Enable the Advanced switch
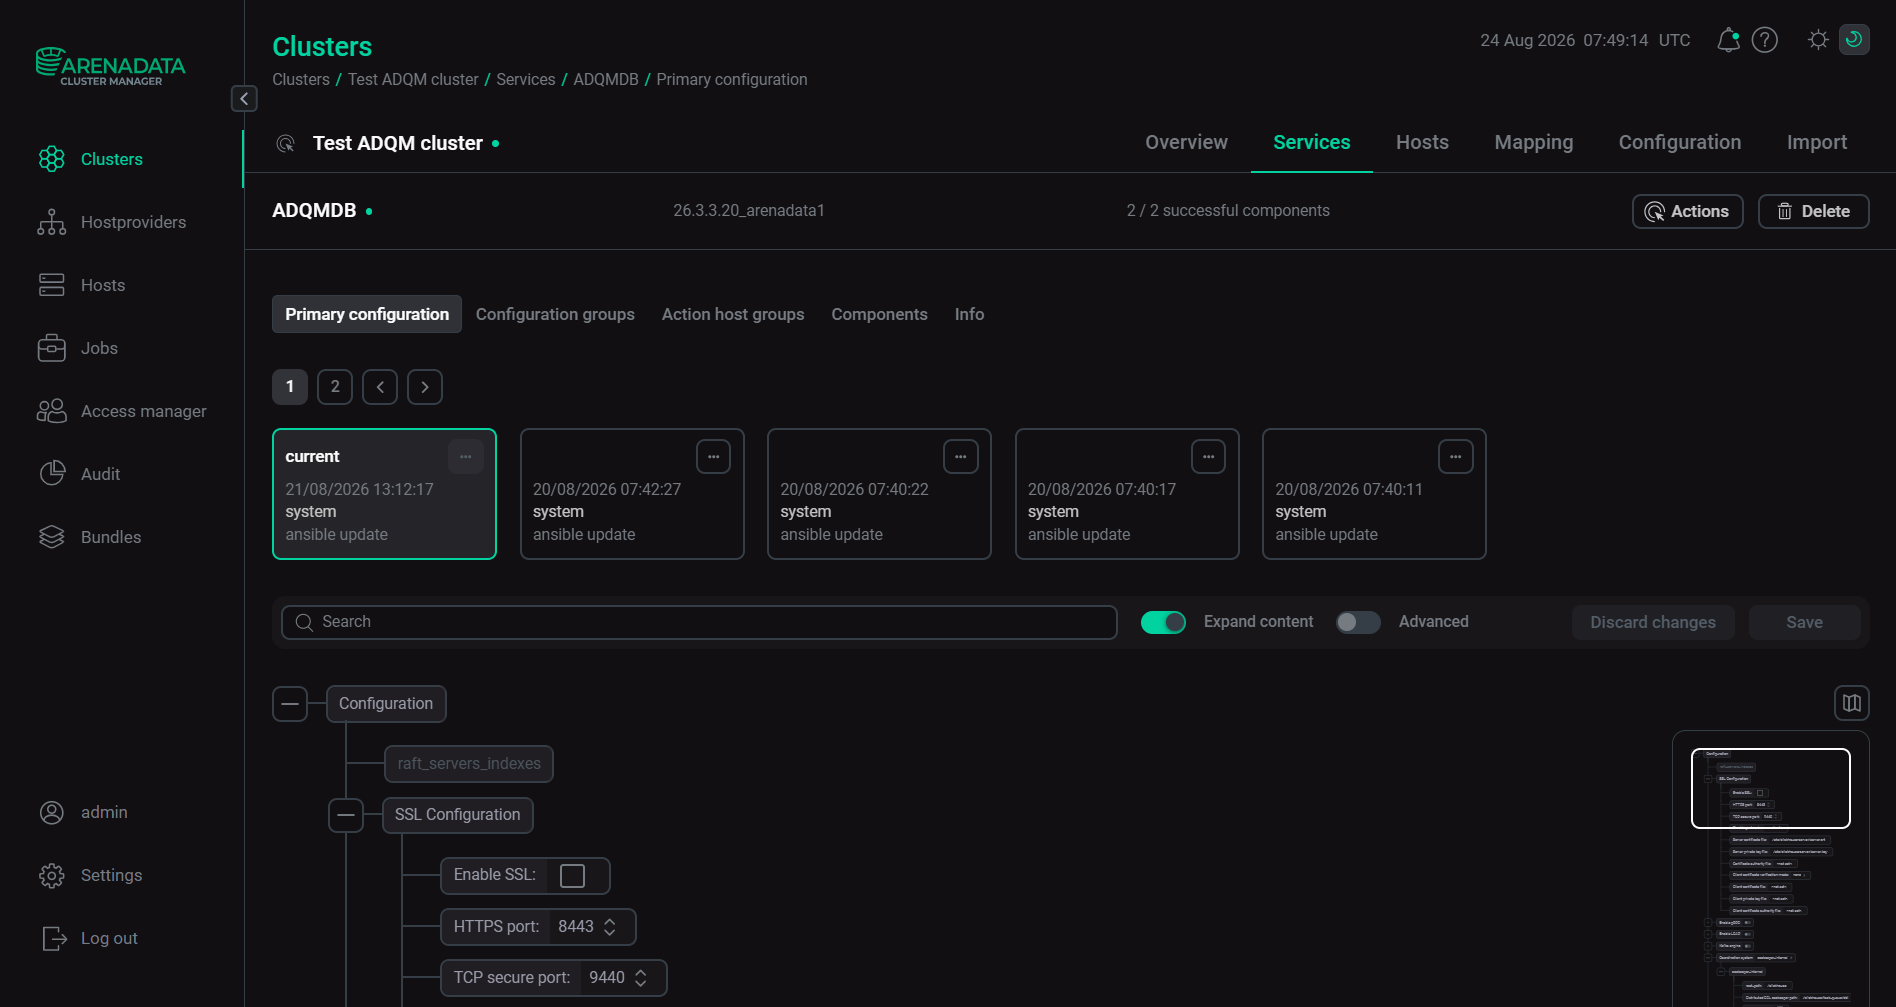The height and width of the screenshot is (1007, 1896). click(x=1358, y=622)
